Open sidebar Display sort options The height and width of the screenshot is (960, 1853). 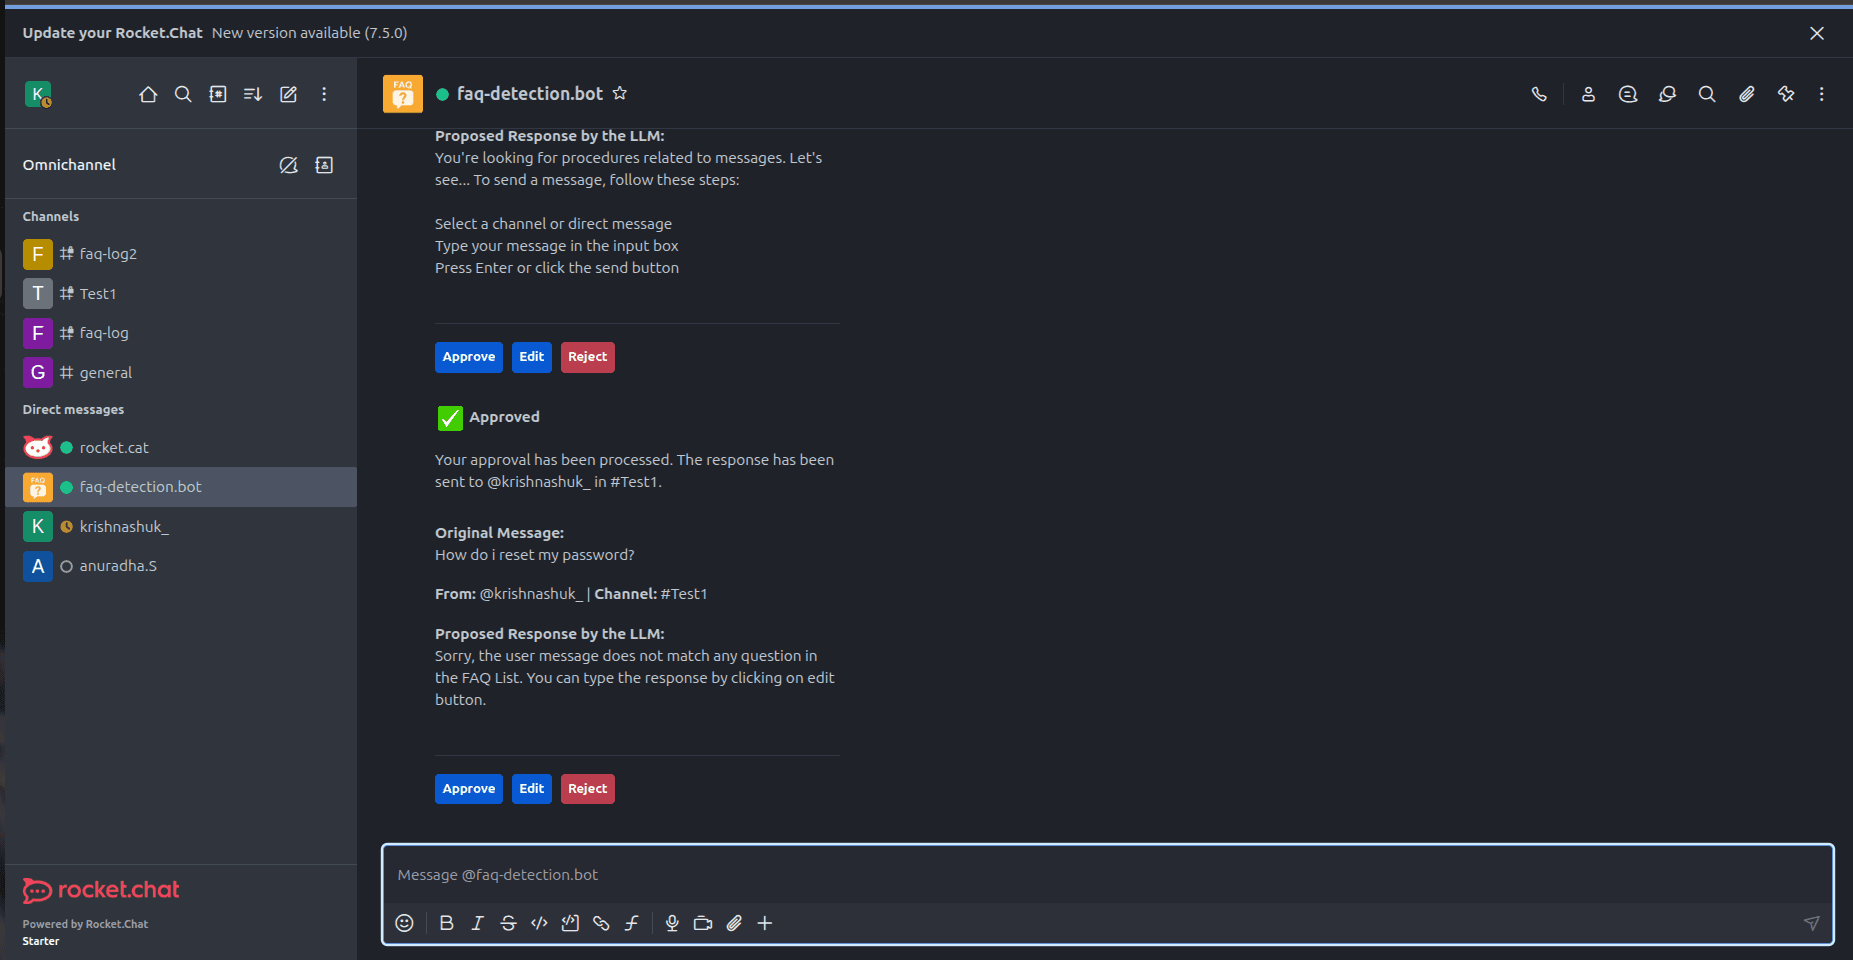pyautogui.click(x=253, y=94)
